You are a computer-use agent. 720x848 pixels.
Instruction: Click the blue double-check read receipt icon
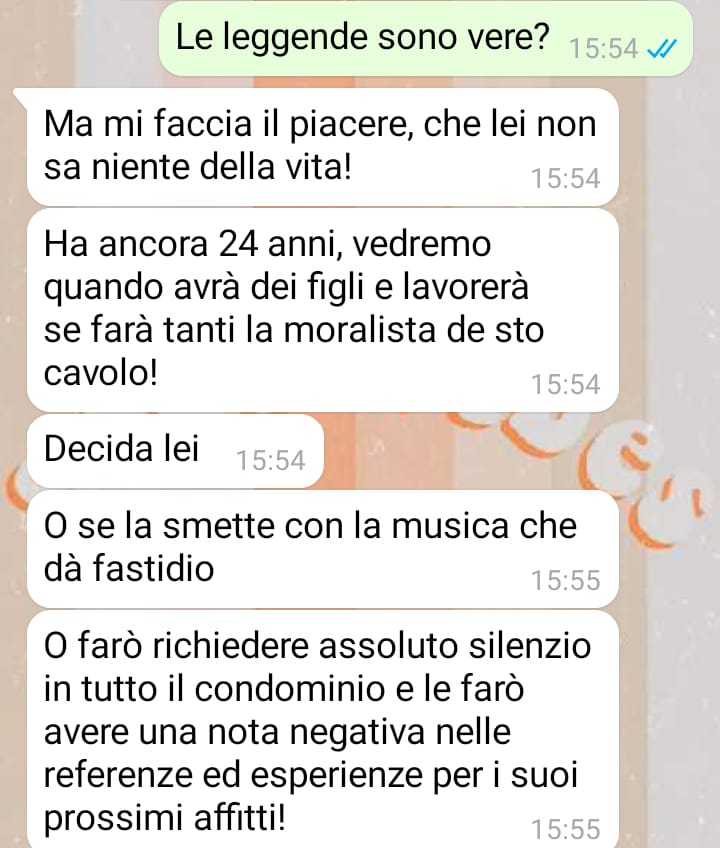662,49
